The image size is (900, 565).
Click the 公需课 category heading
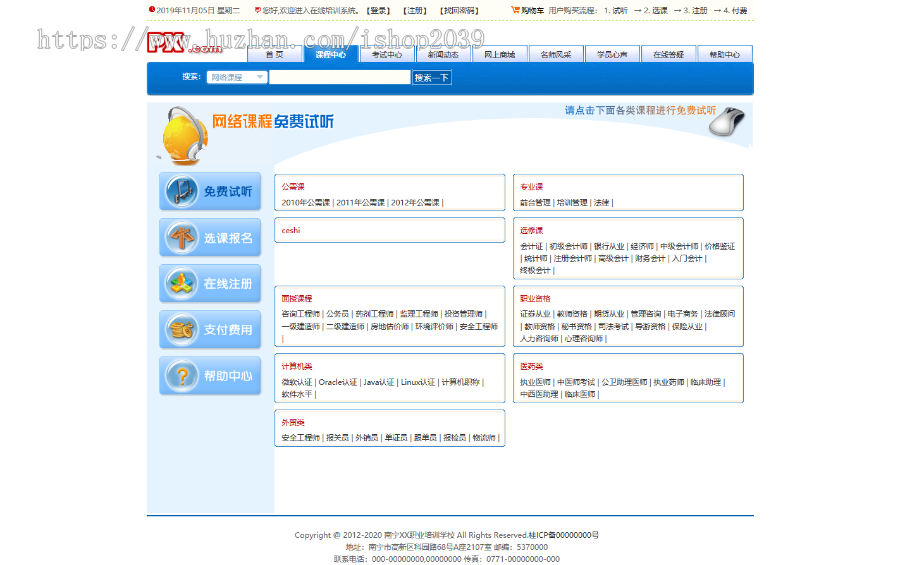coord(293,187)
